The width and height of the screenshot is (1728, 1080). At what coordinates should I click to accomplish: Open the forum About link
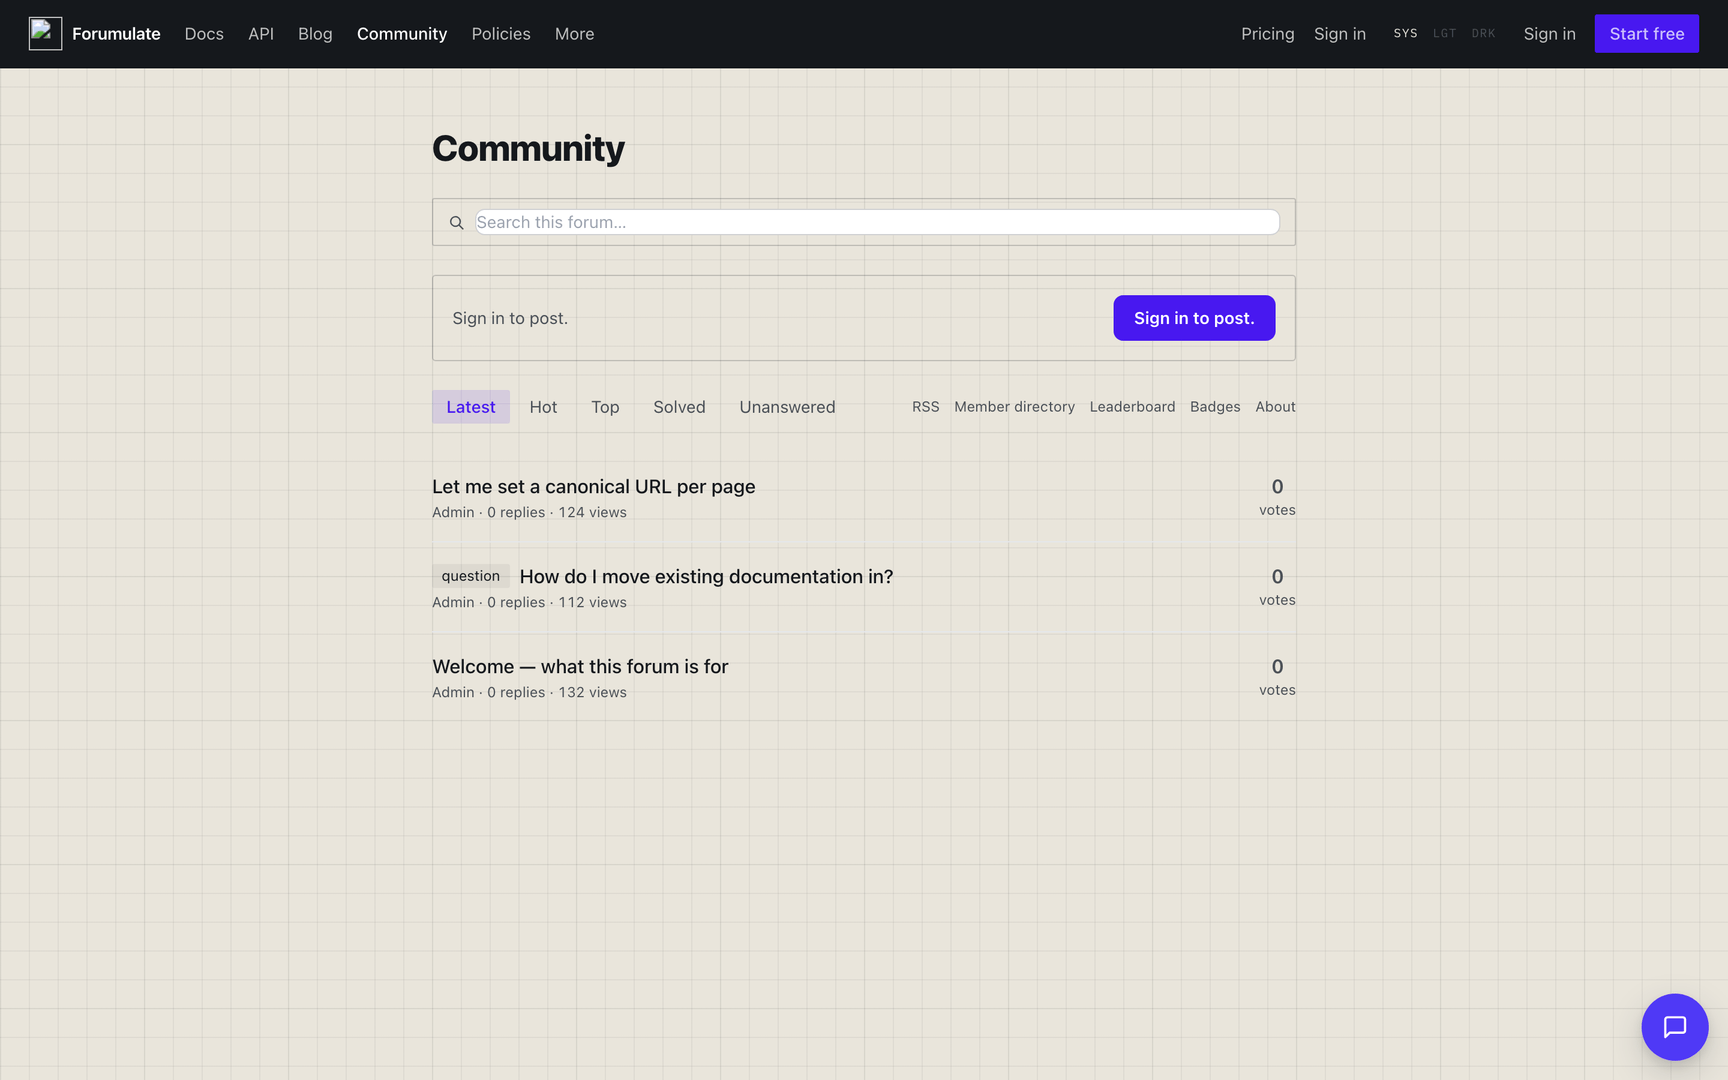pos(1275,407)
